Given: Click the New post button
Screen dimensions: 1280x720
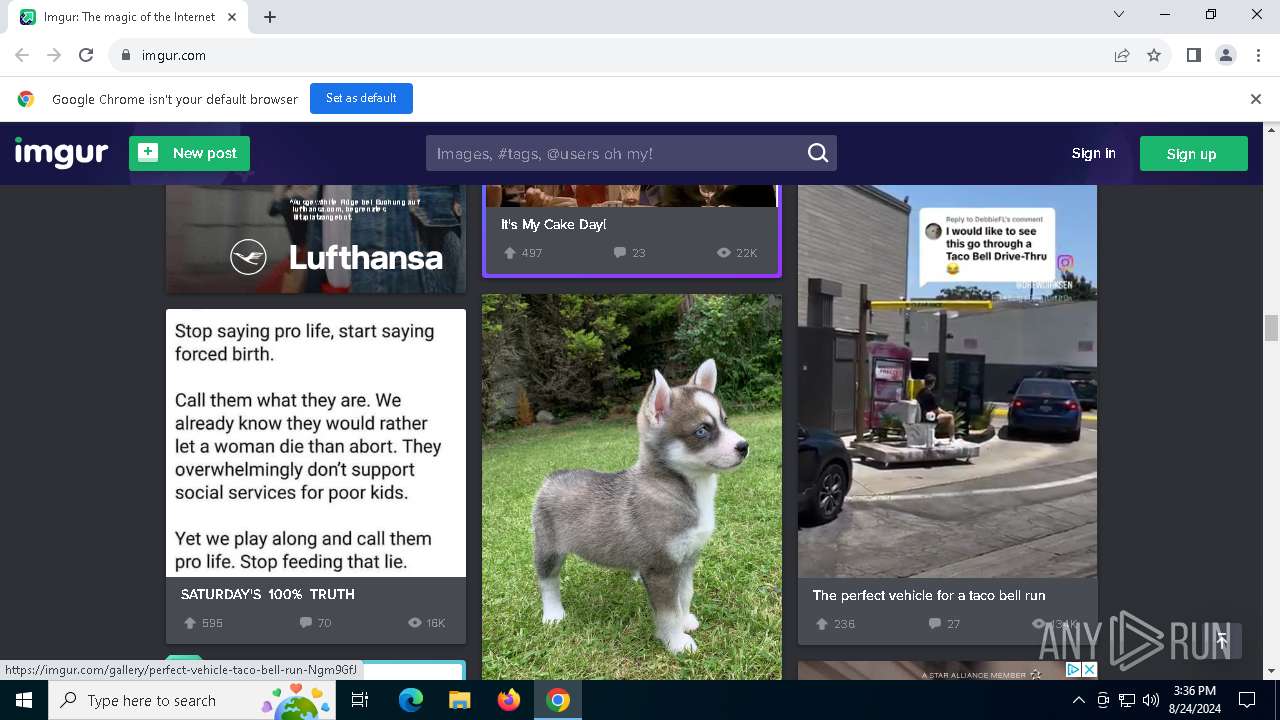Looking at the screenshot, I should click(189, 153).
